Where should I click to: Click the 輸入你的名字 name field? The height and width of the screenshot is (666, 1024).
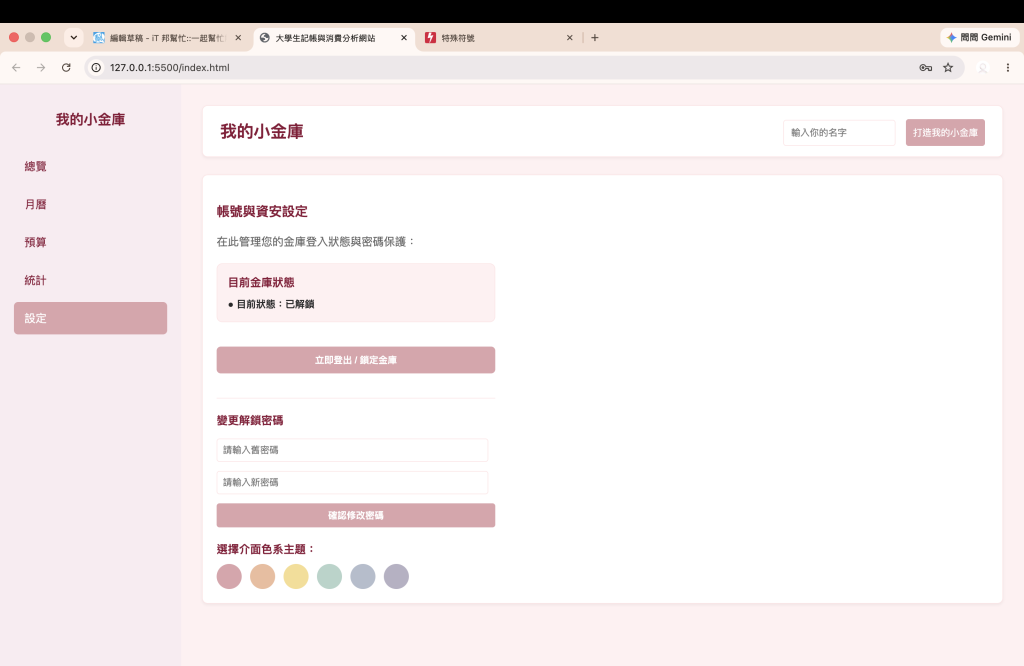click(839, 133)
